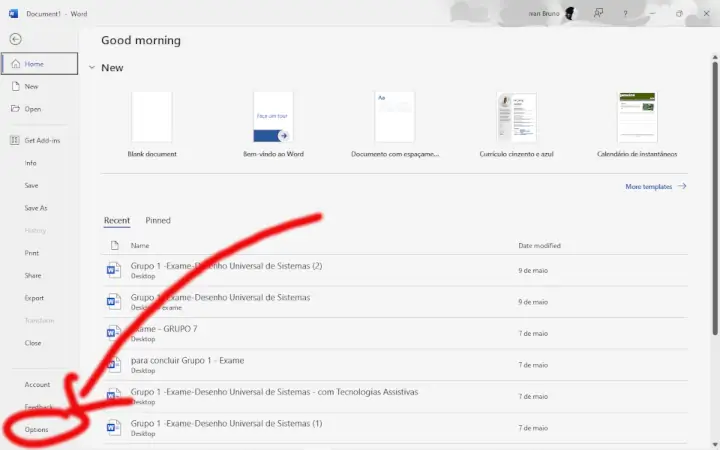
Task: Click the Name column header
Action: (x=140, y=246)
